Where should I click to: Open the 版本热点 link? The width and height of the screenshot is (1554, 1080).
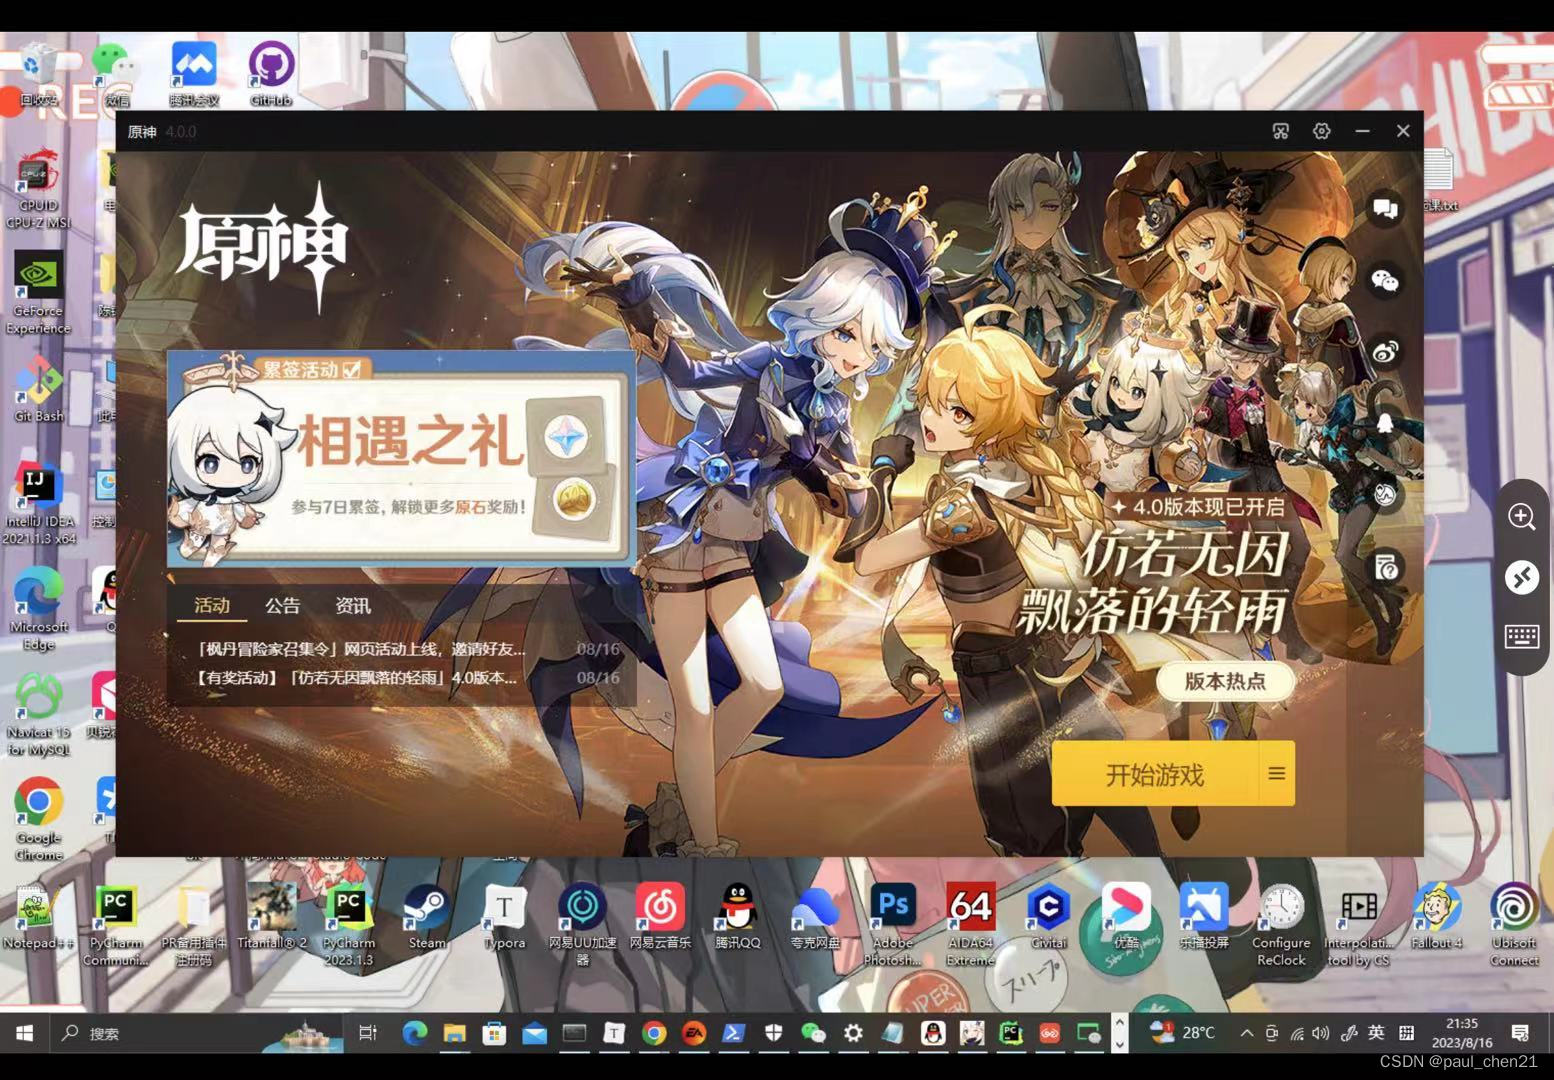(x=1226, y=681)
